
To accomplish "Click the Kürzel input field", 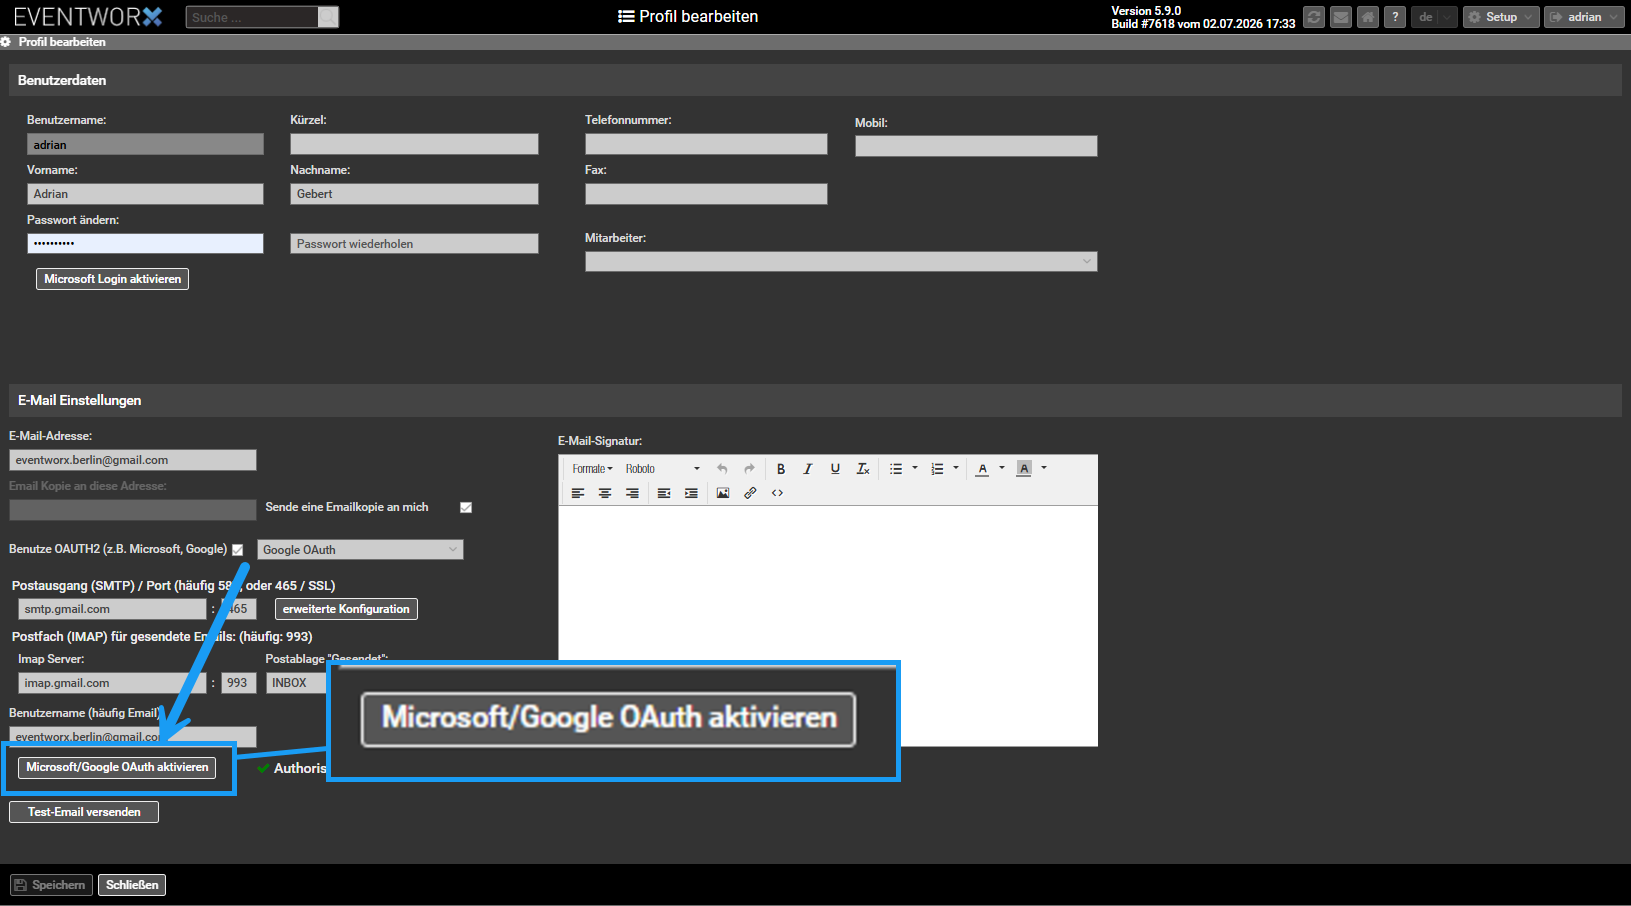I will pos(414,144).
